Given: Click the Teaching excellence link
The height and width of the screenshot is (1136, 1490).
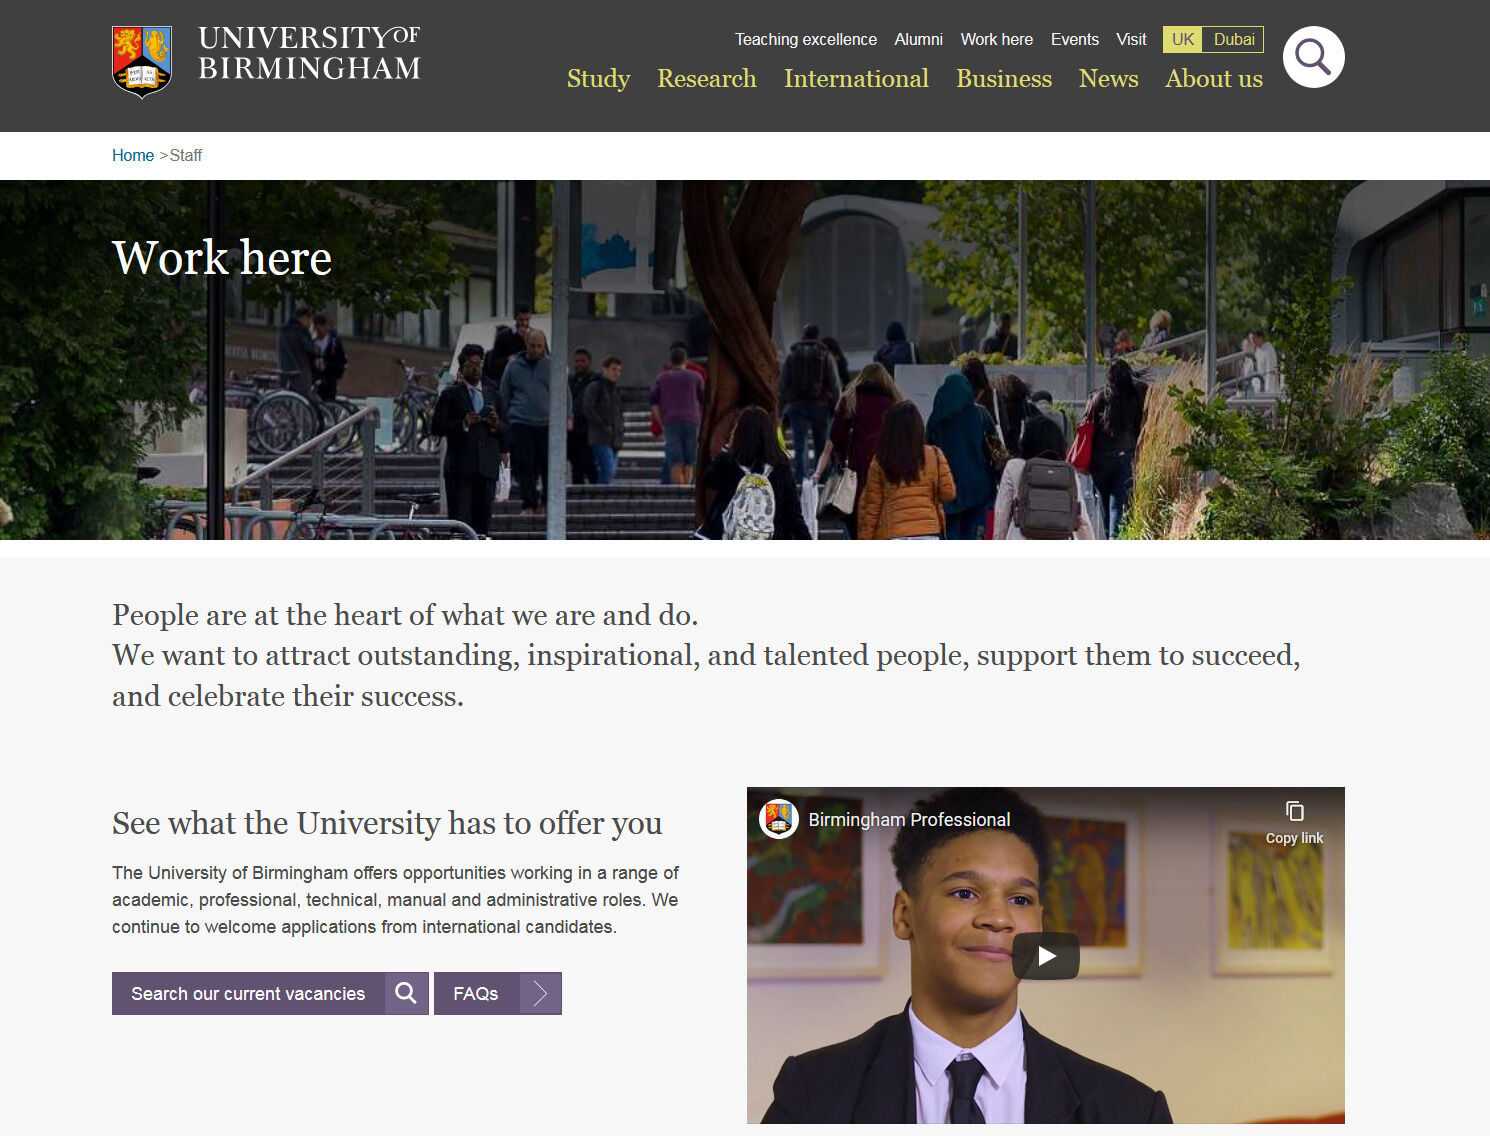Looking at the screenshot, I should tap(806, 39).
